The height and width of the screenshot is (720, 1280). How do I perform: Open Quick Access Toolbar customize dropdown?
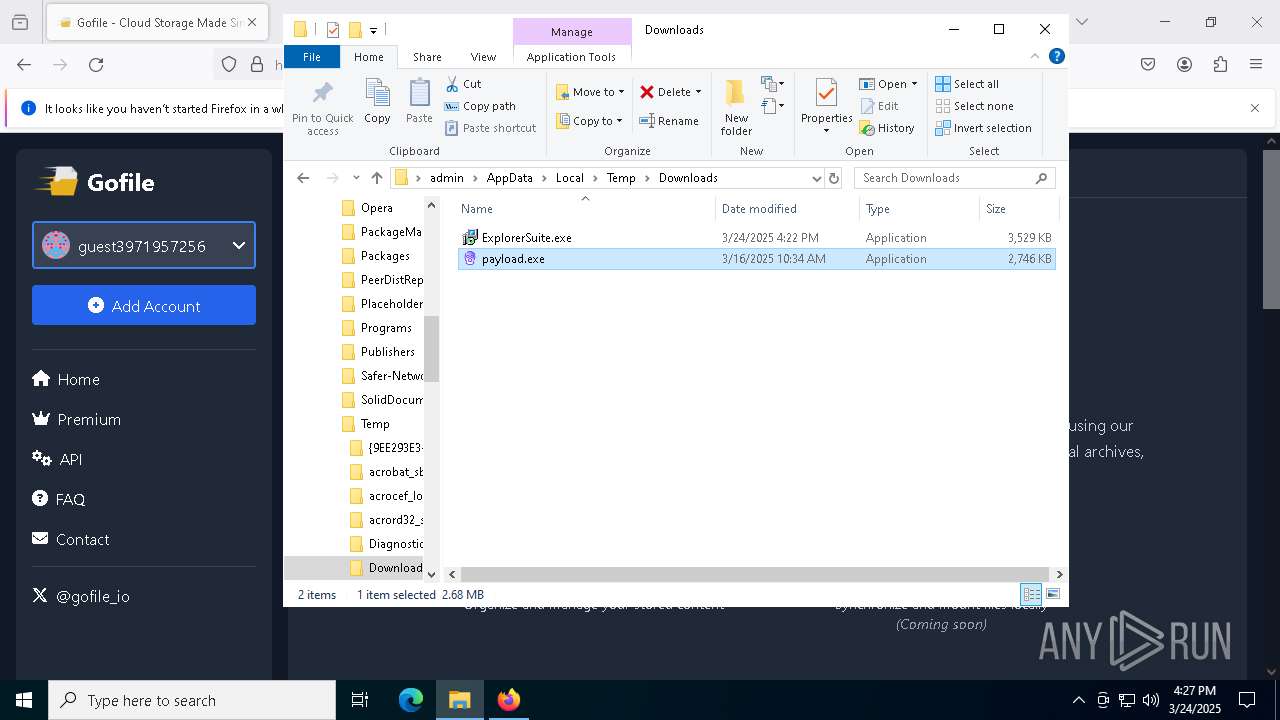(373, 30)
